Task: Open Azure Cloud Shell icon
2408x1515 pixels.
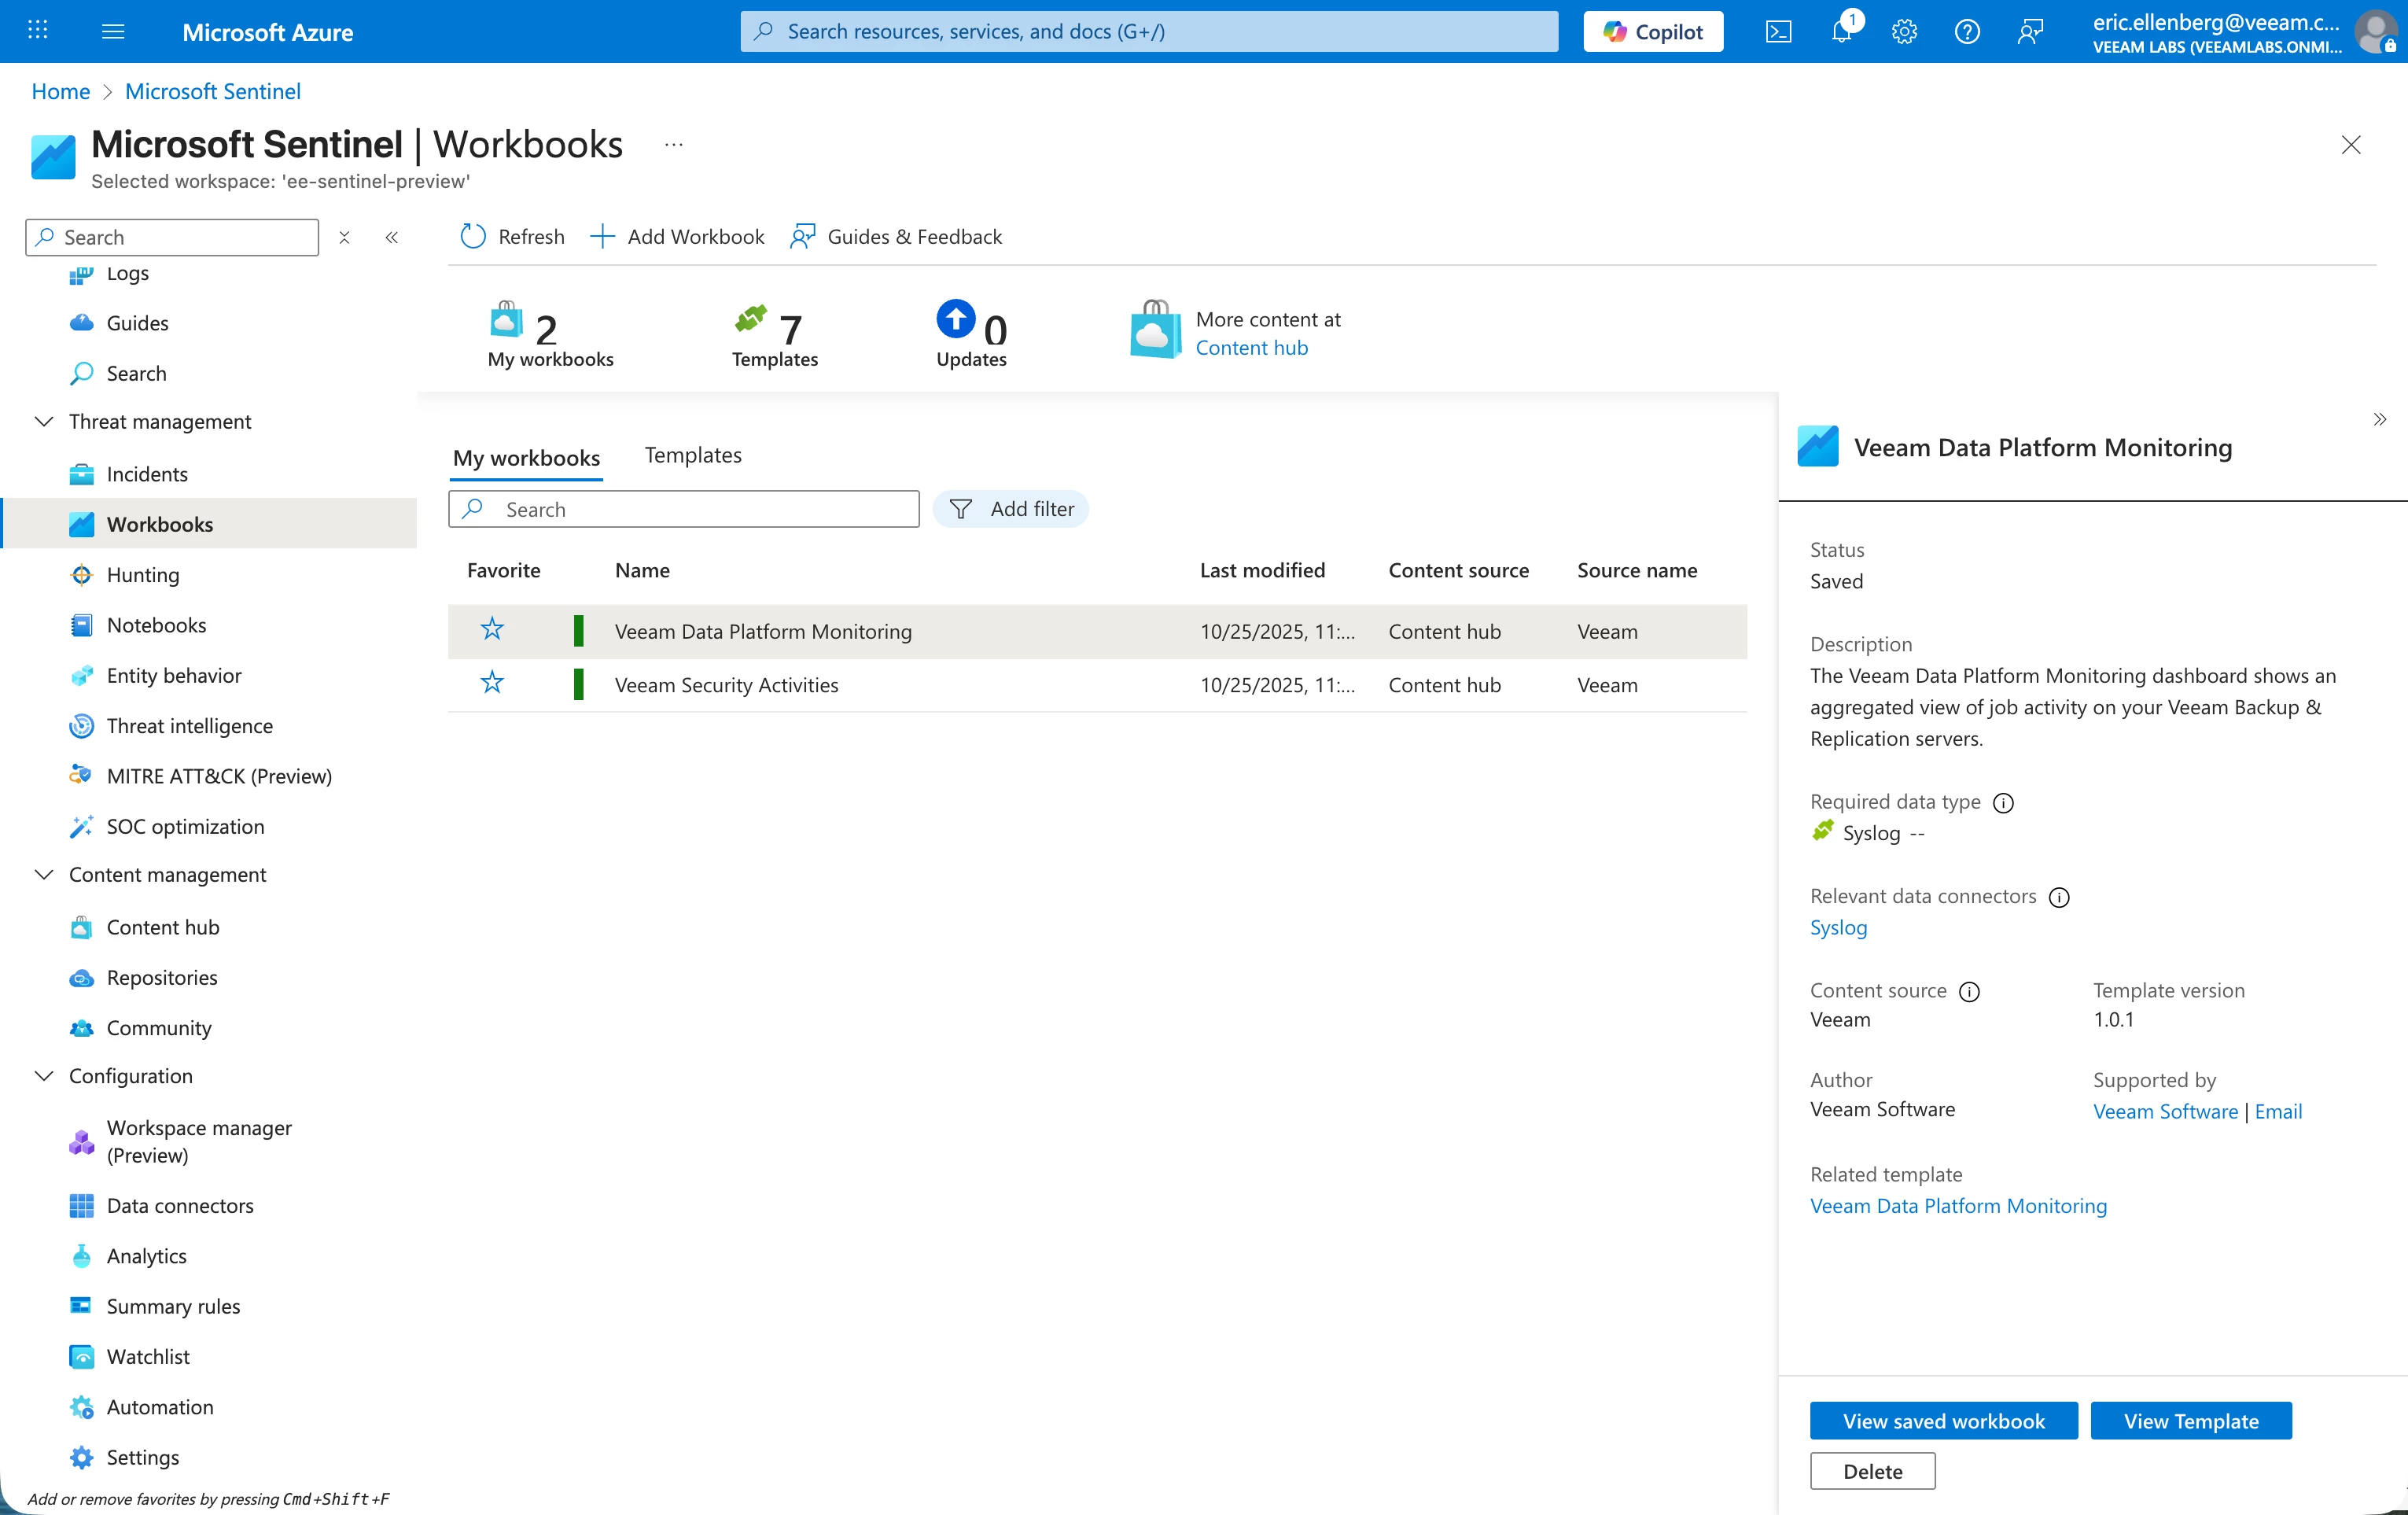Action: point(1778,32)
